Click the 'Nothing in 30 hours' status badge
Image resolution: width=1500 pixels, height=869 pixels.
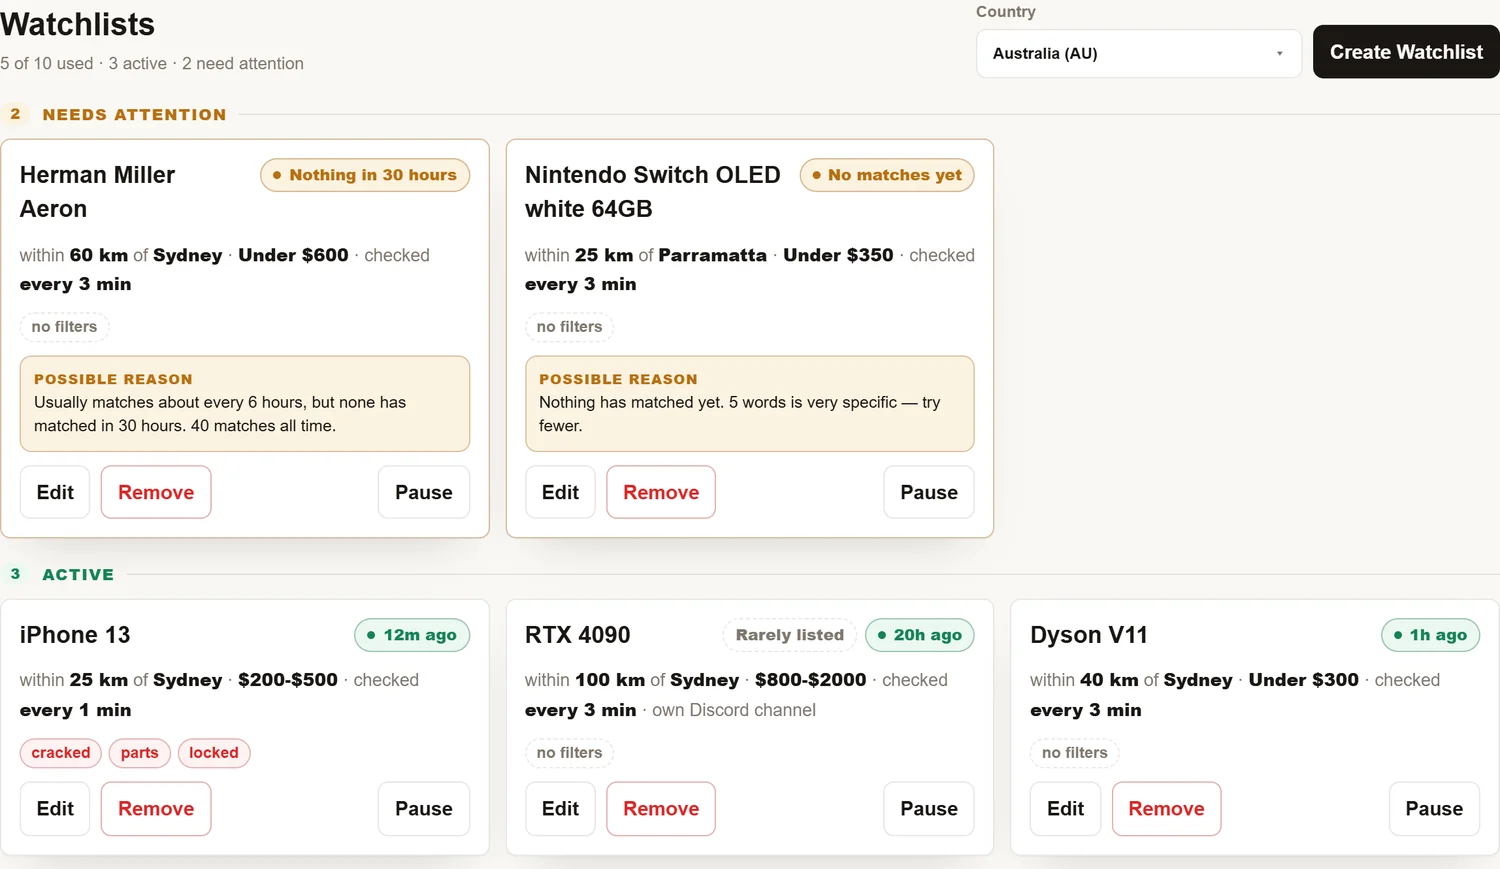(365, 175)
